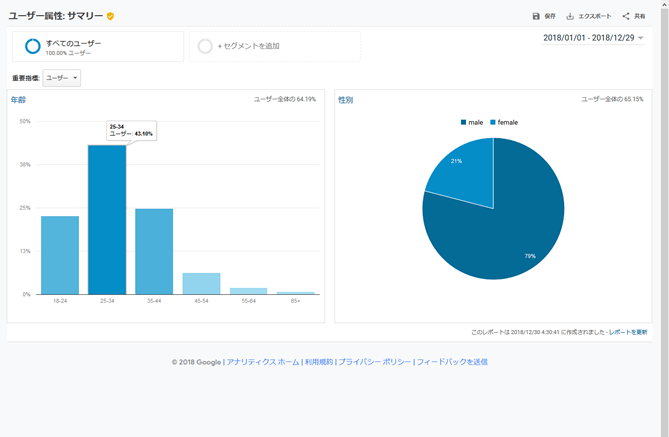
Task: Open the date range 2018/01/01 - 2018/12/29 dropdown
Action: point(593,38)
